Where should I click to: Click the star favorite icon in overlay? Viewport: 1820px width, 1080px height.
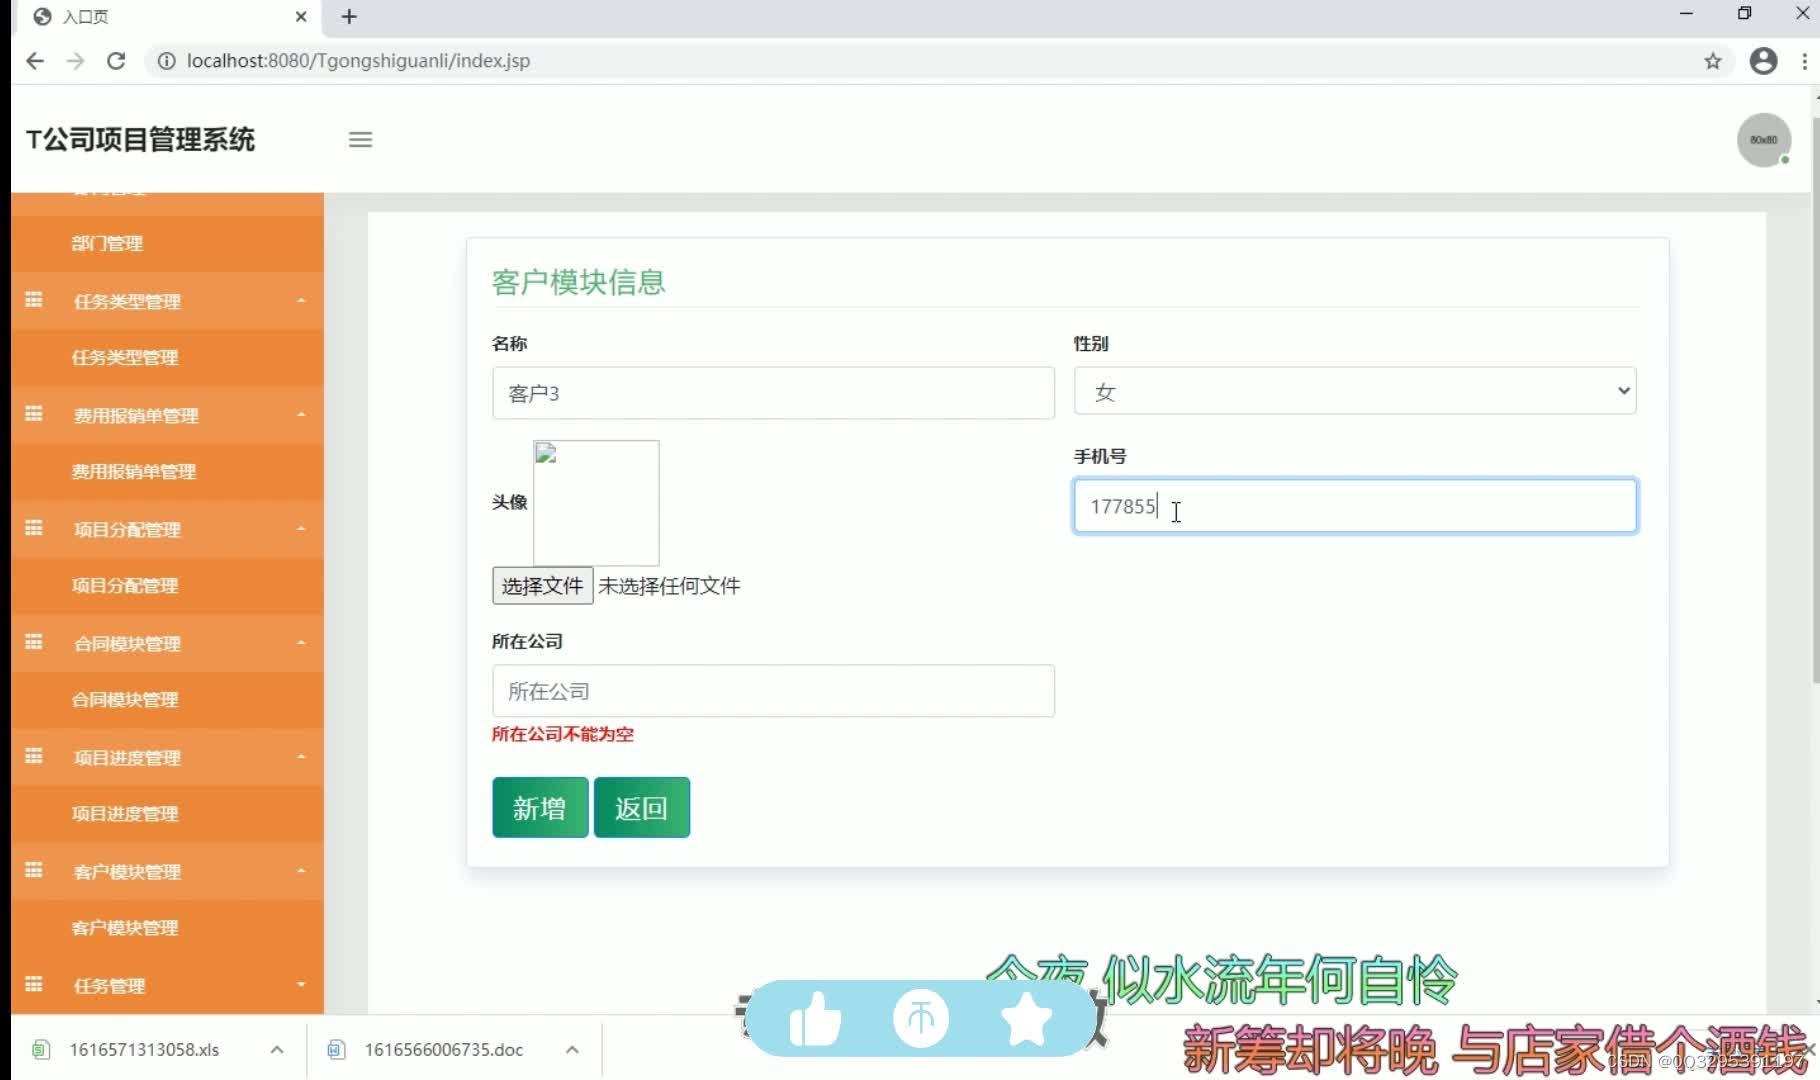pos(1026,1019)
